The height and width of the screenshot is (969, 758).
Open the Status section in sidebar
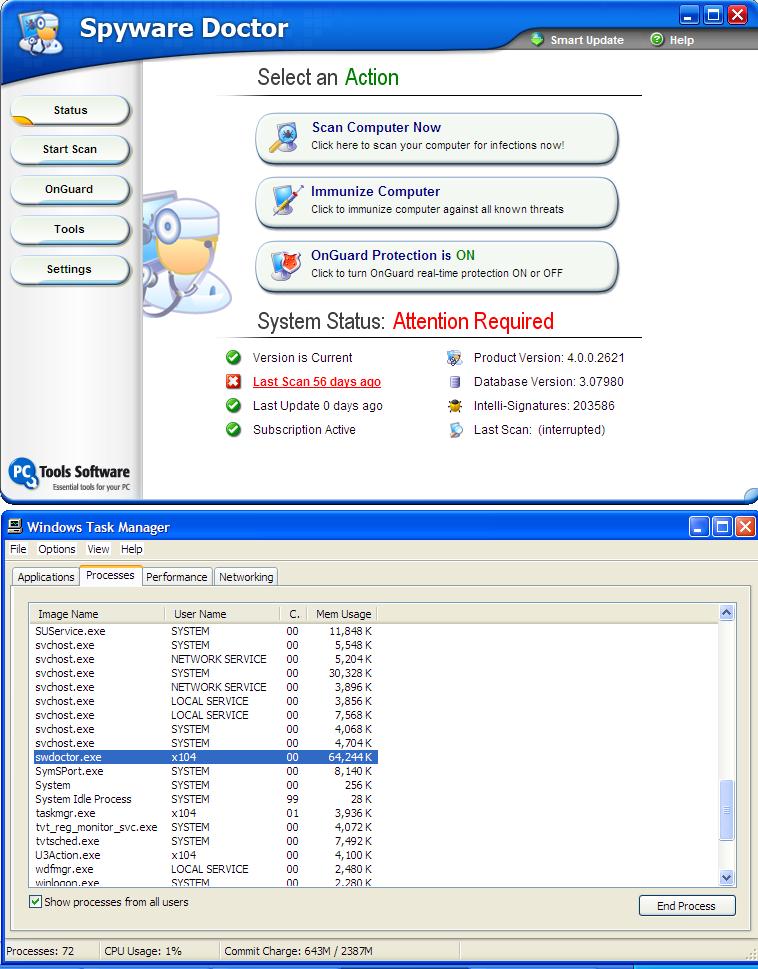coord(70,111)
